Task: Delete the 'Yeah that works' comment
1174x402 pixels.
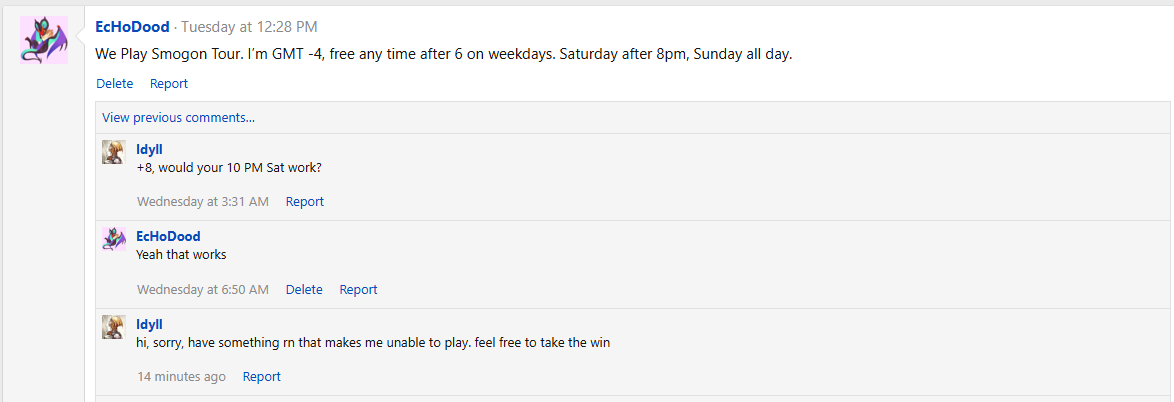Action: click(x=304, y=289)
